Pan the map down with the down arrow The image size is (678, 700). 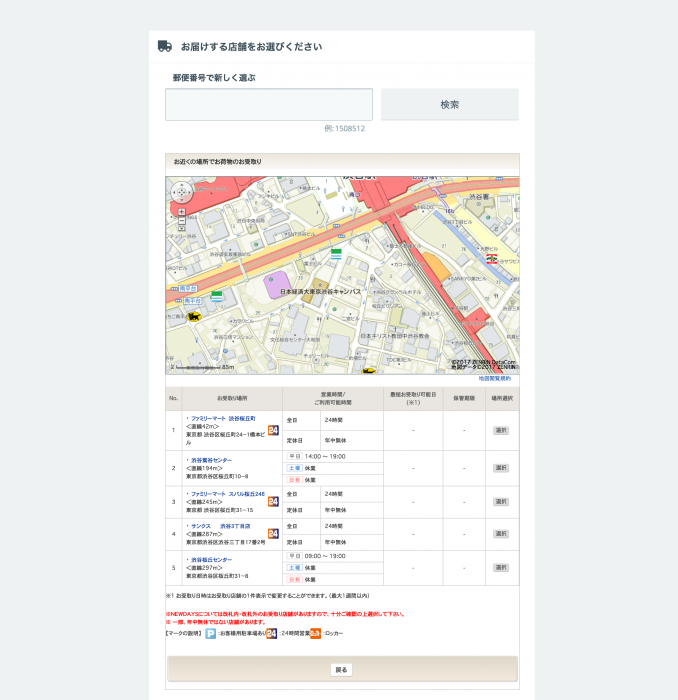click(x=182, y=200)
